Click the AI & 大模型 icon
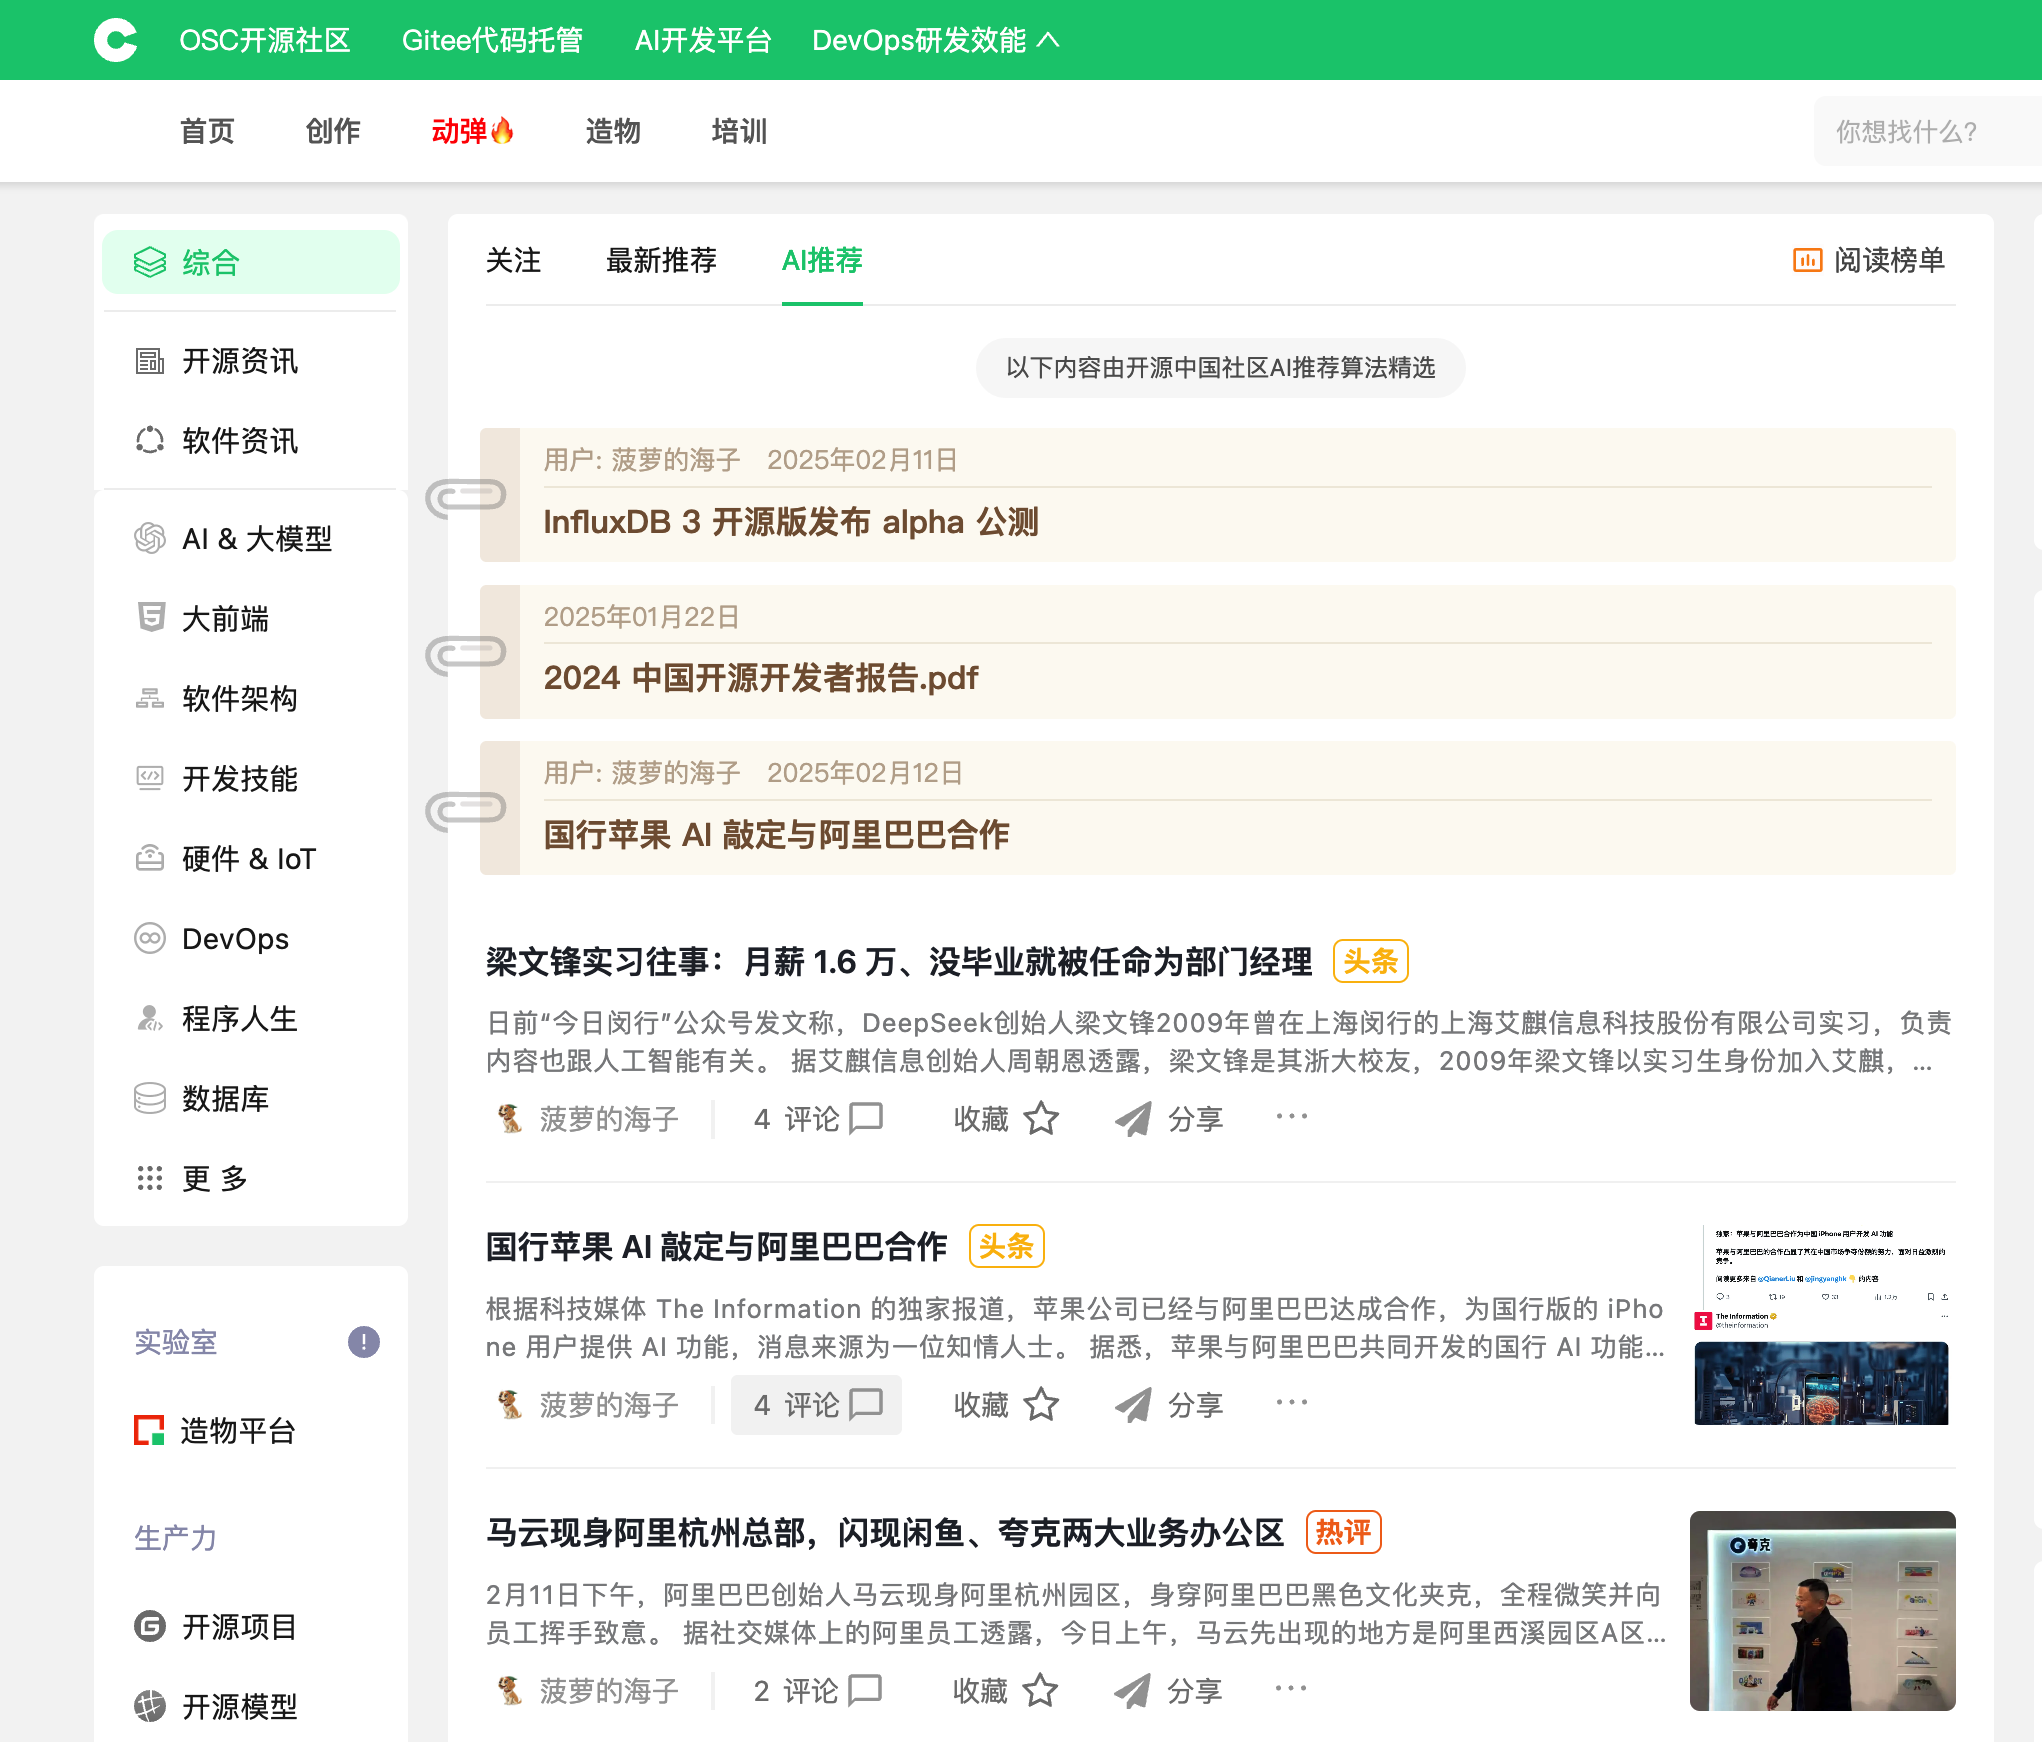2042x1742 pixels. (150, 538)
